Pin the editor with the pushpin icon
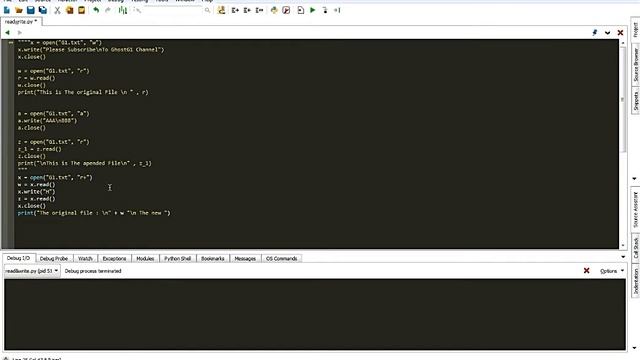The image size is (640, 360). (x=595, y=33)
